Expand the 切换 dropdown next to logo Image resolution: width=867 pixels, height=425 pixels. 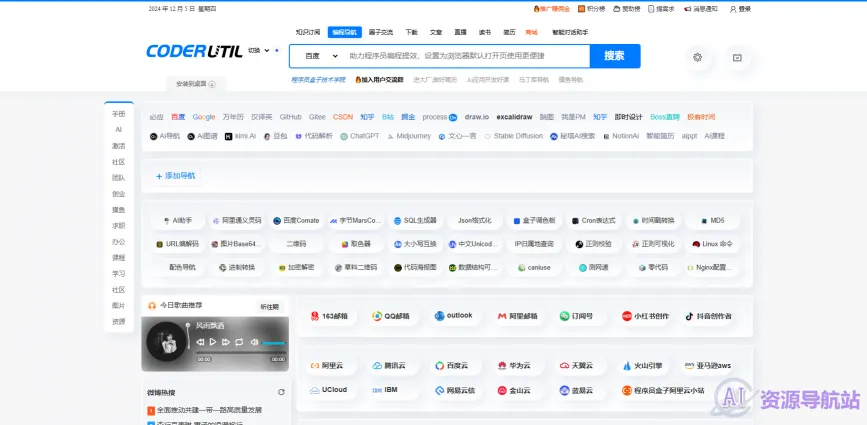259,50
